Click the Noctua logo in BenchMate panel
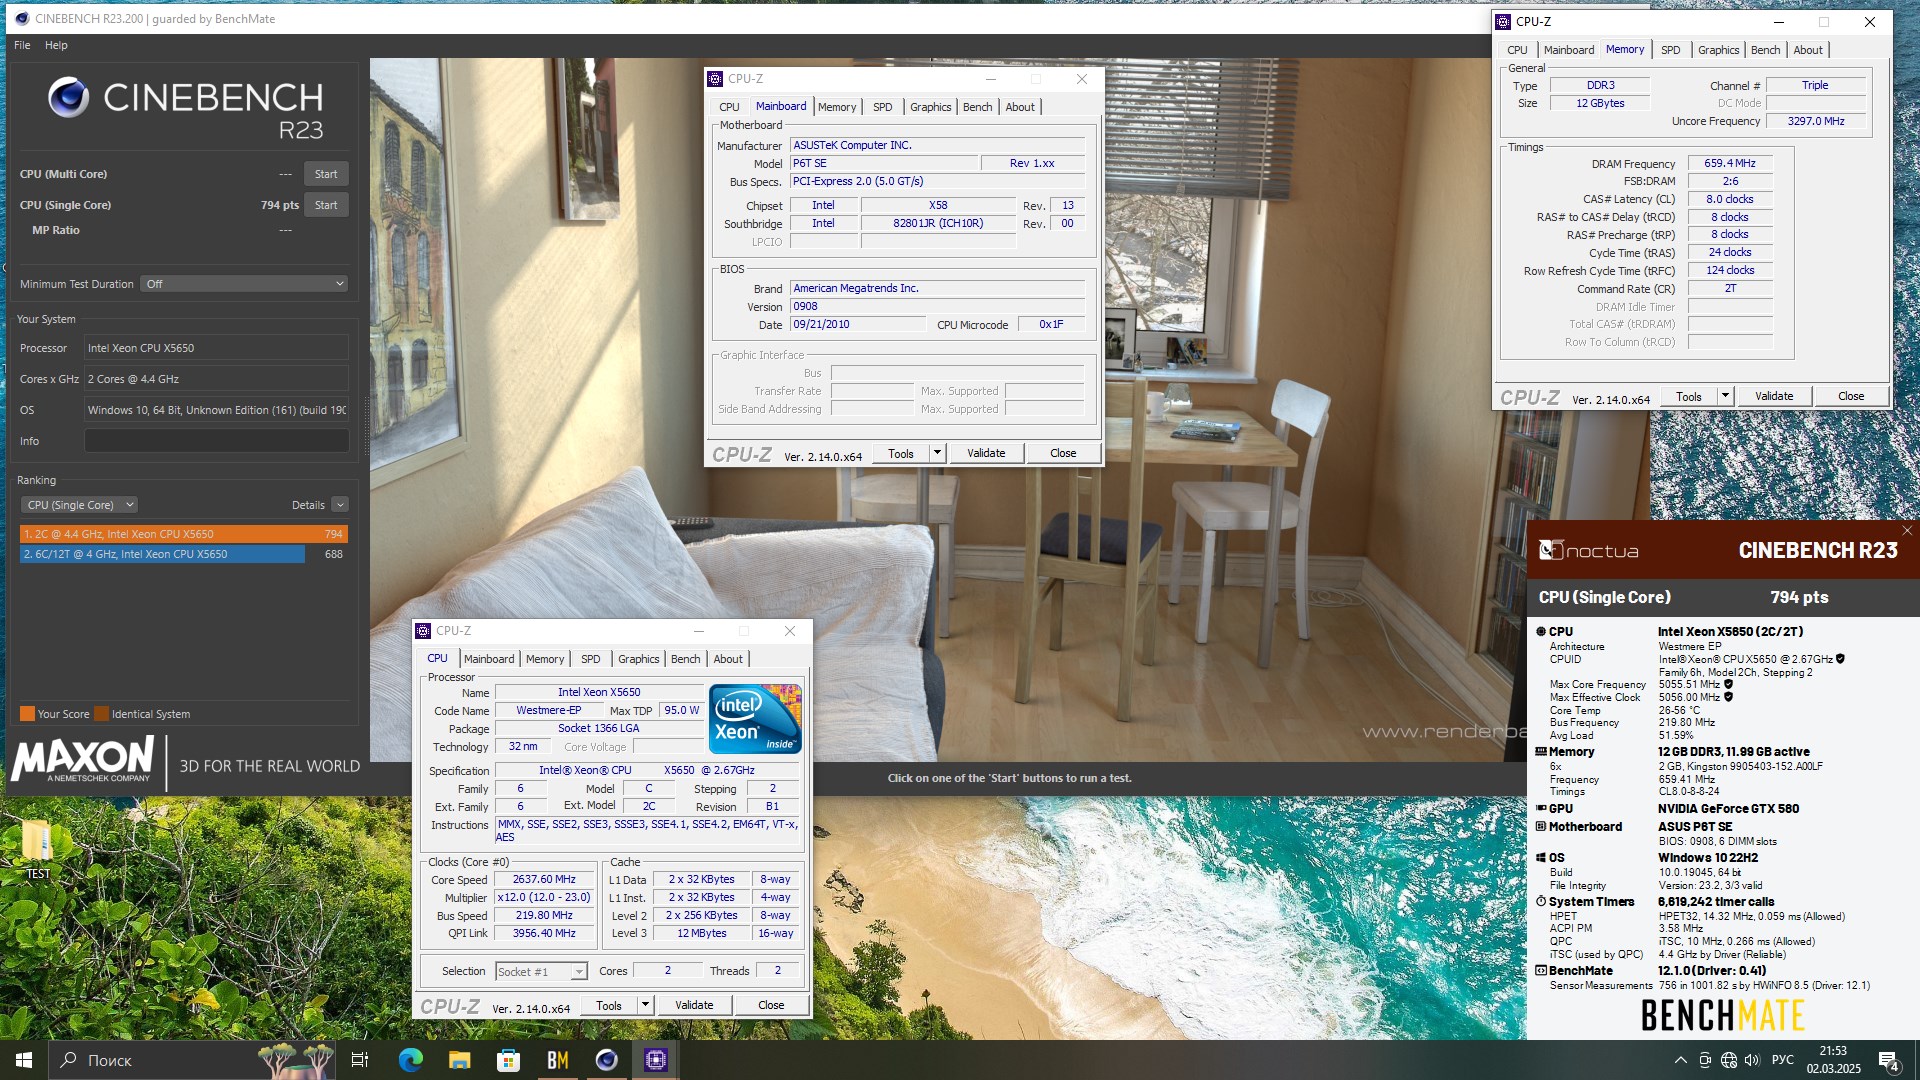 click(1589, 550)
